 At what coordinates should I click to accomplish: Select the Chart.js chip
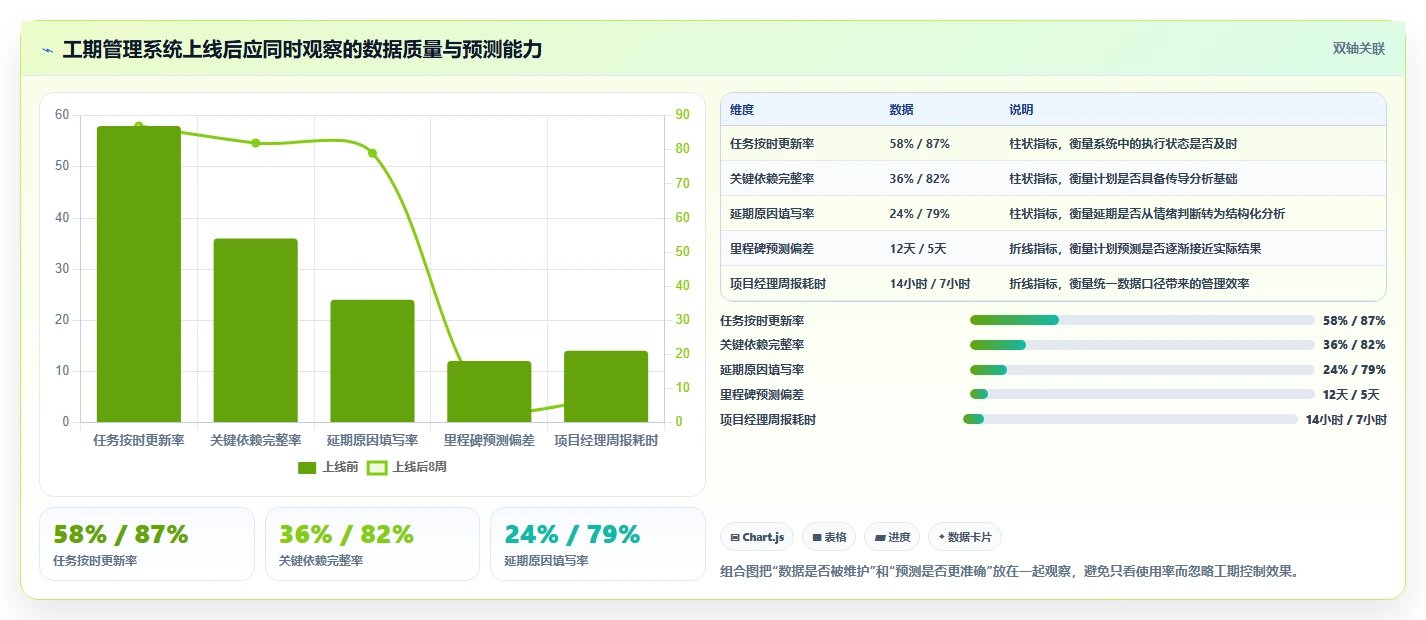click(x=757, y=537)
